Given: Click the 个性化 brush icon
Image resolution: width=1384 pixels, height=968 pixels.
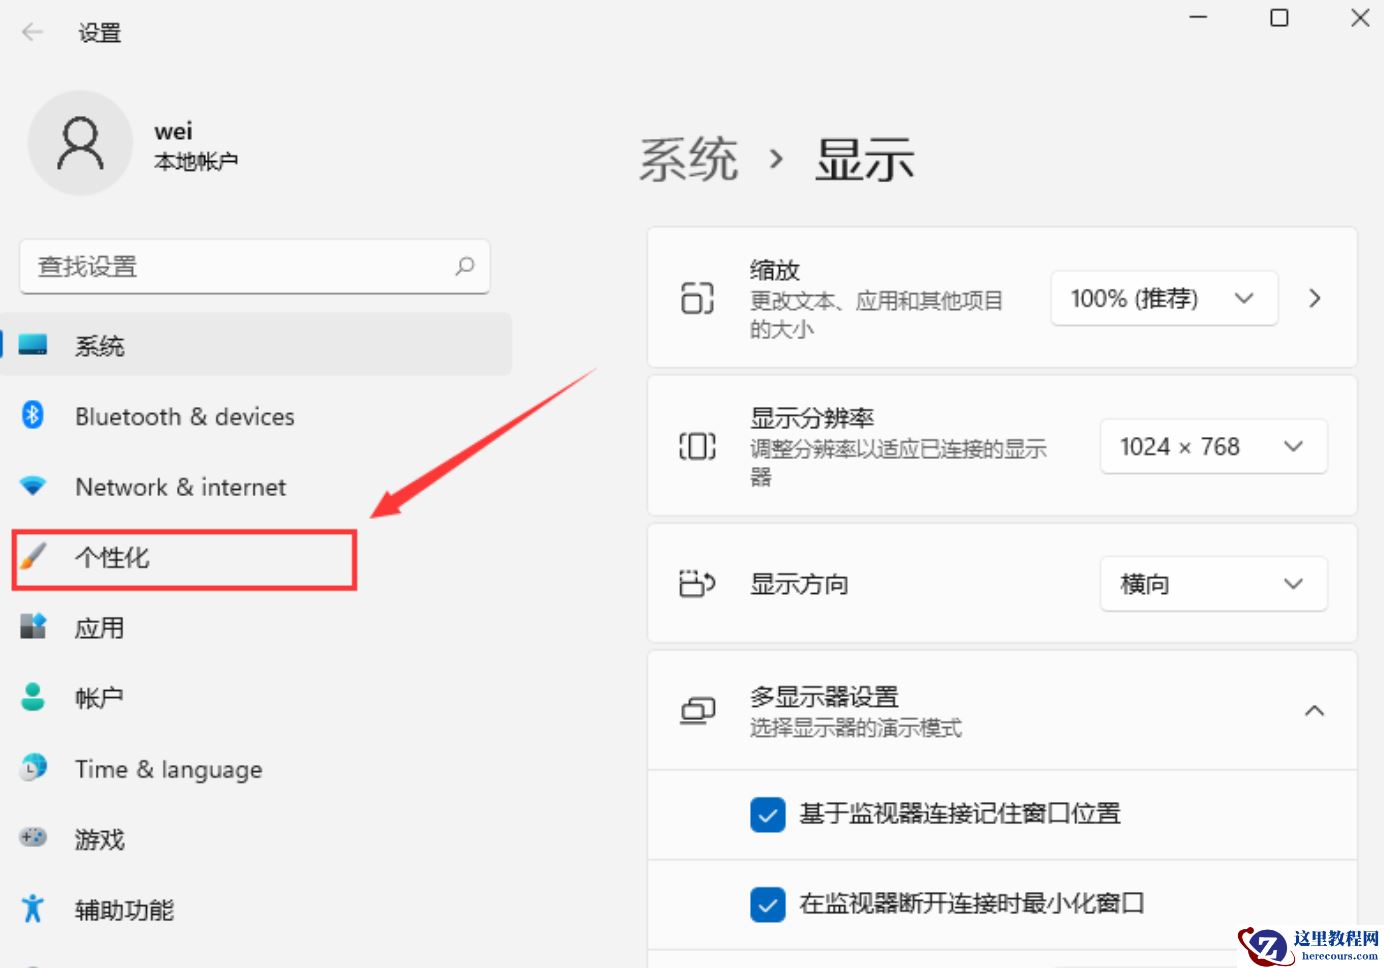Looking at the screenshot, I should [33, 558].
